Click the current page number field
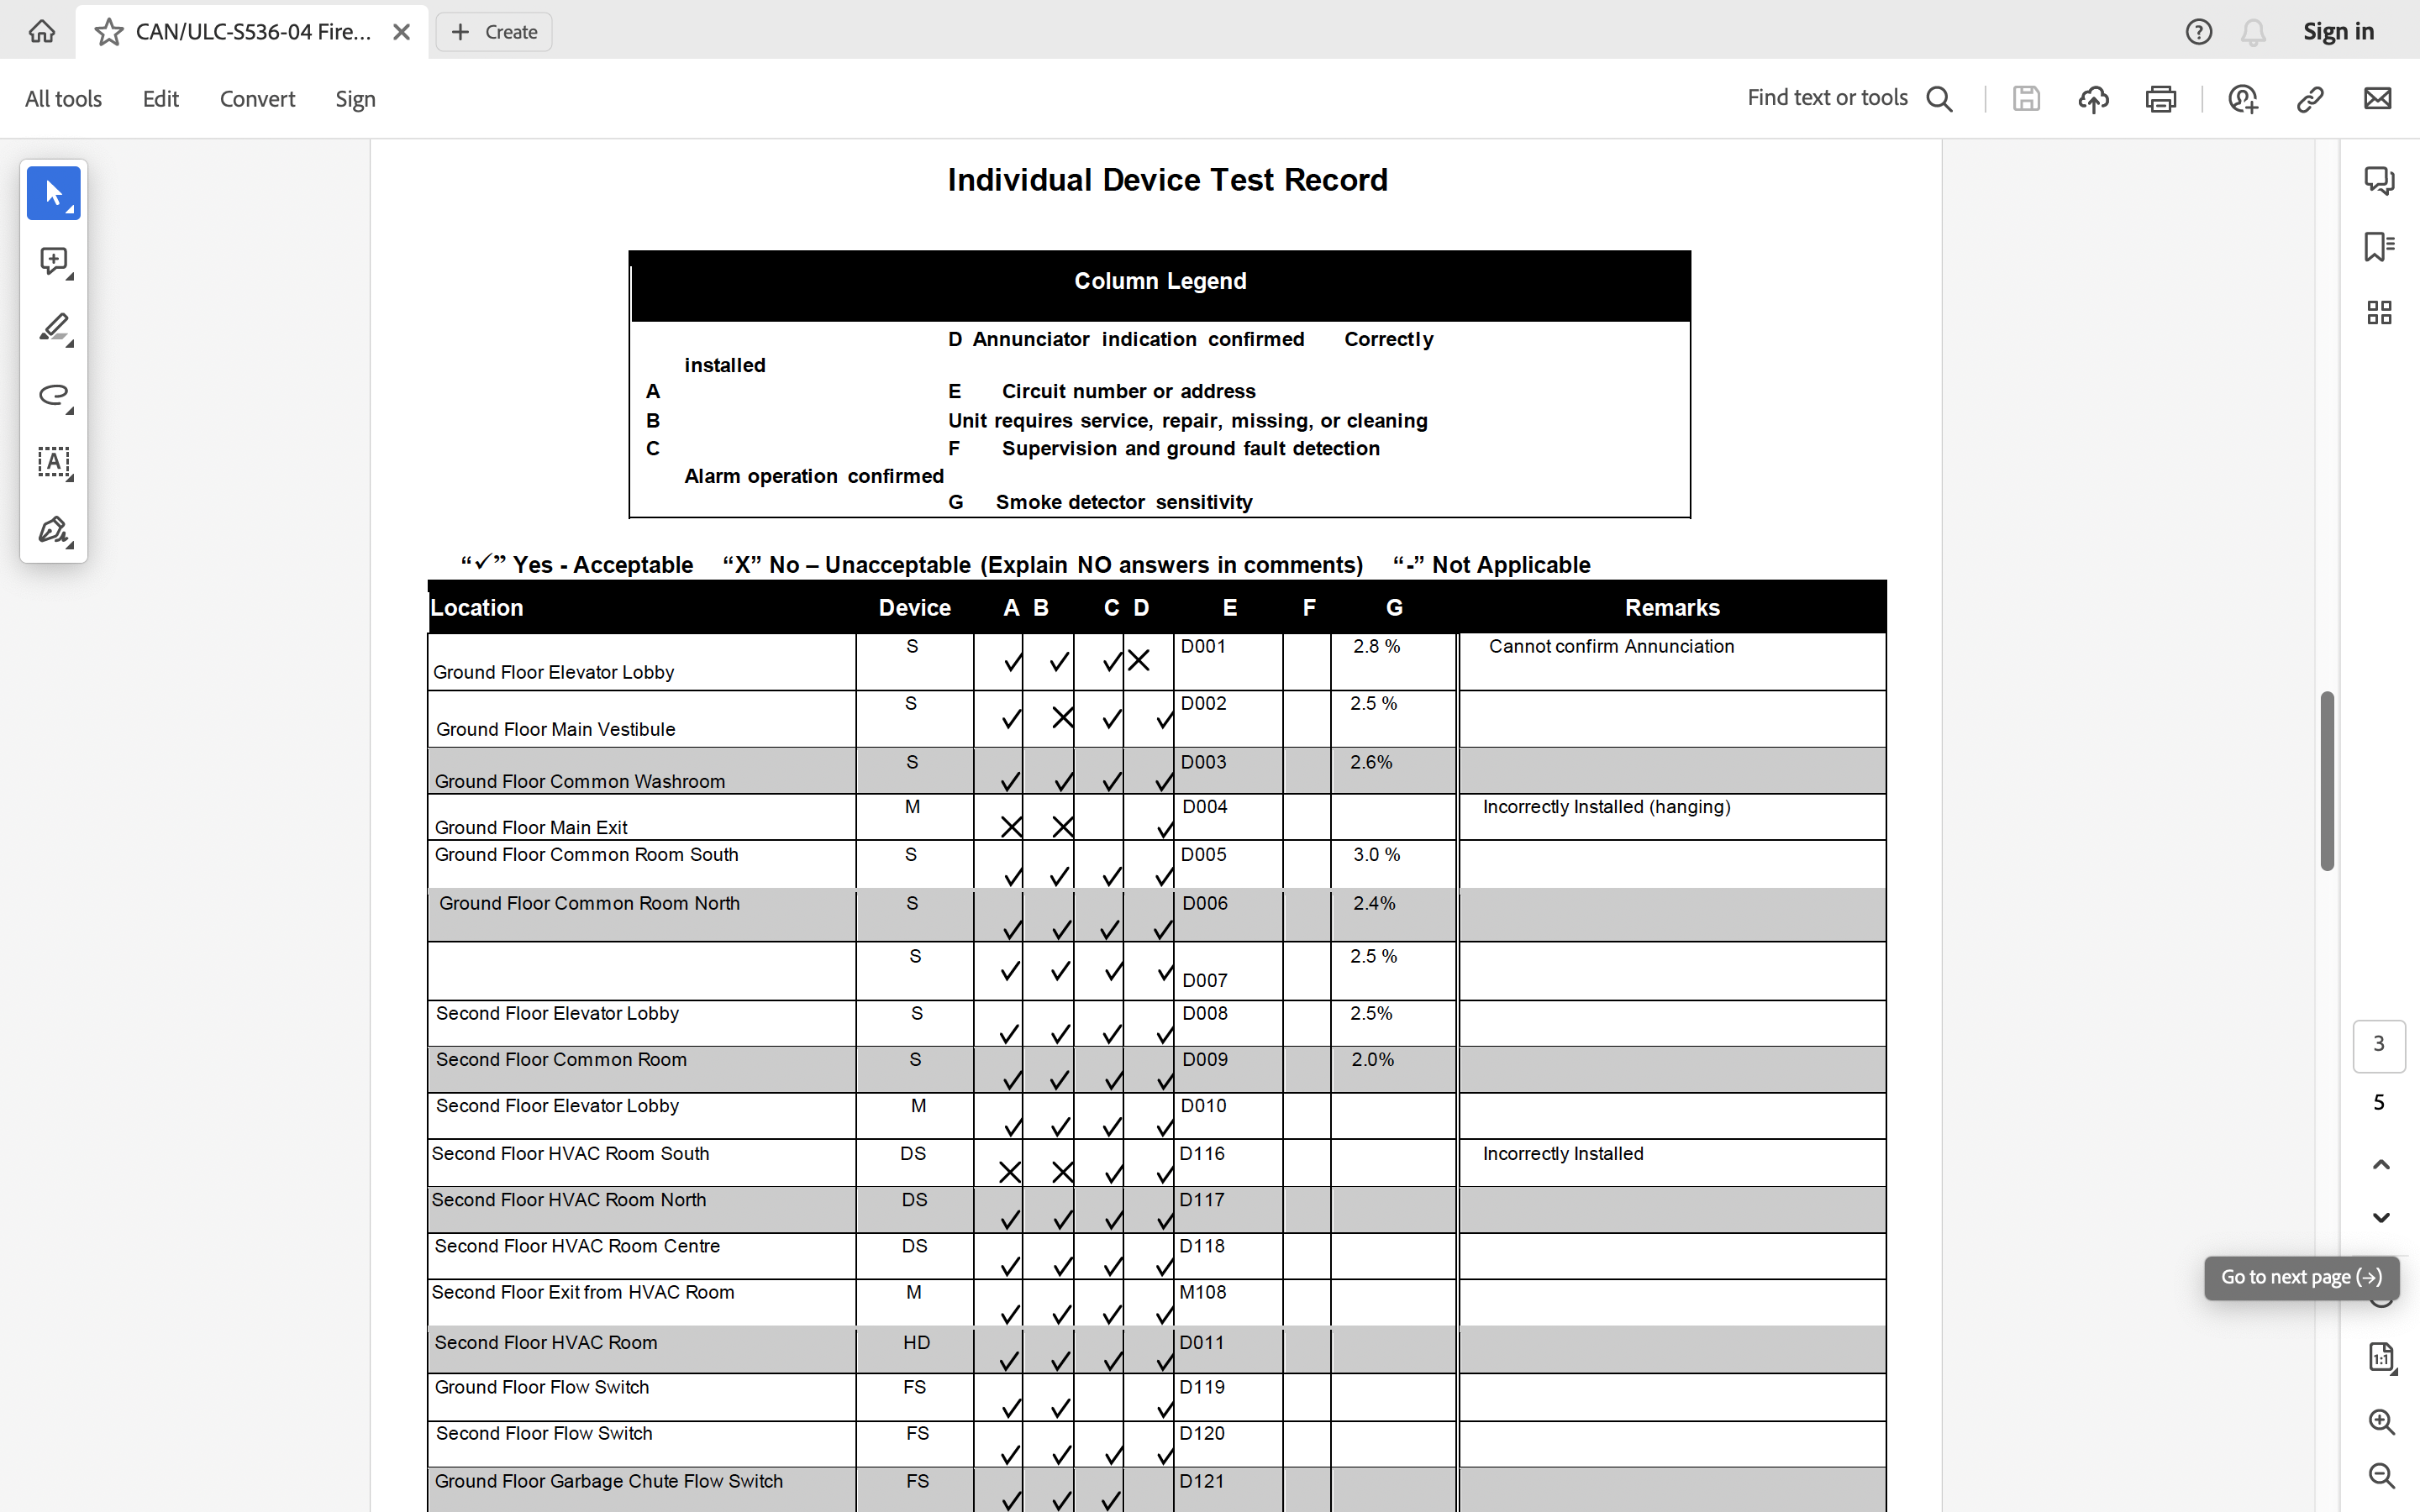The height and width of the screenshot is (1512, 2420). coord(2379,1044)
